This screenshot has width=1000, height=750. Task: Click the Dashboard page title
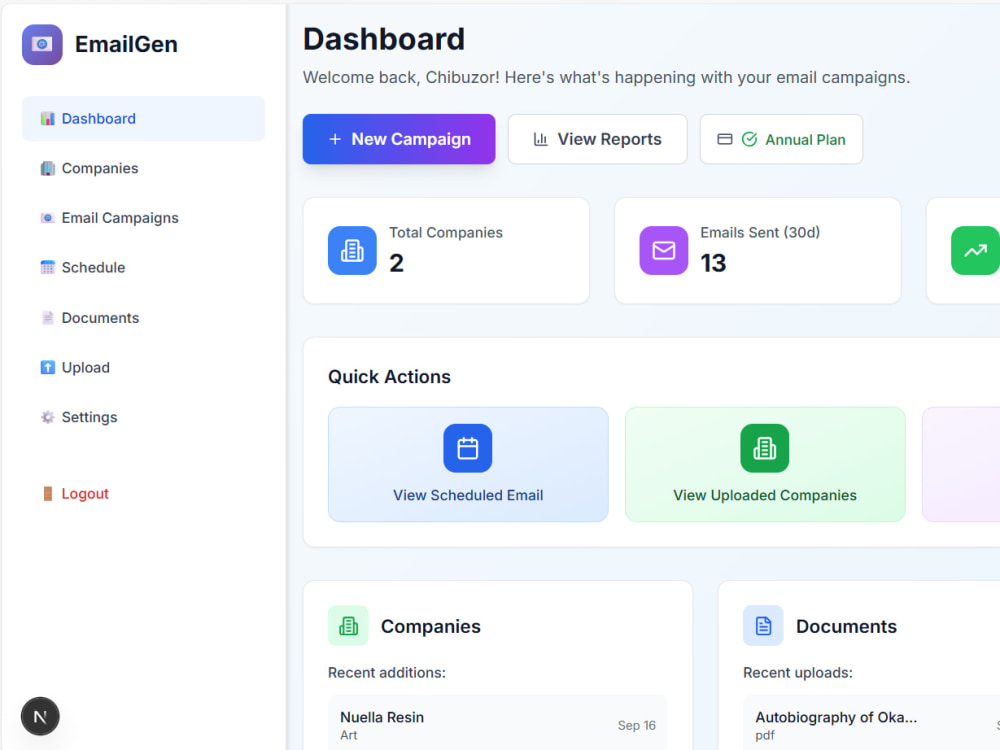click(383, 39)
